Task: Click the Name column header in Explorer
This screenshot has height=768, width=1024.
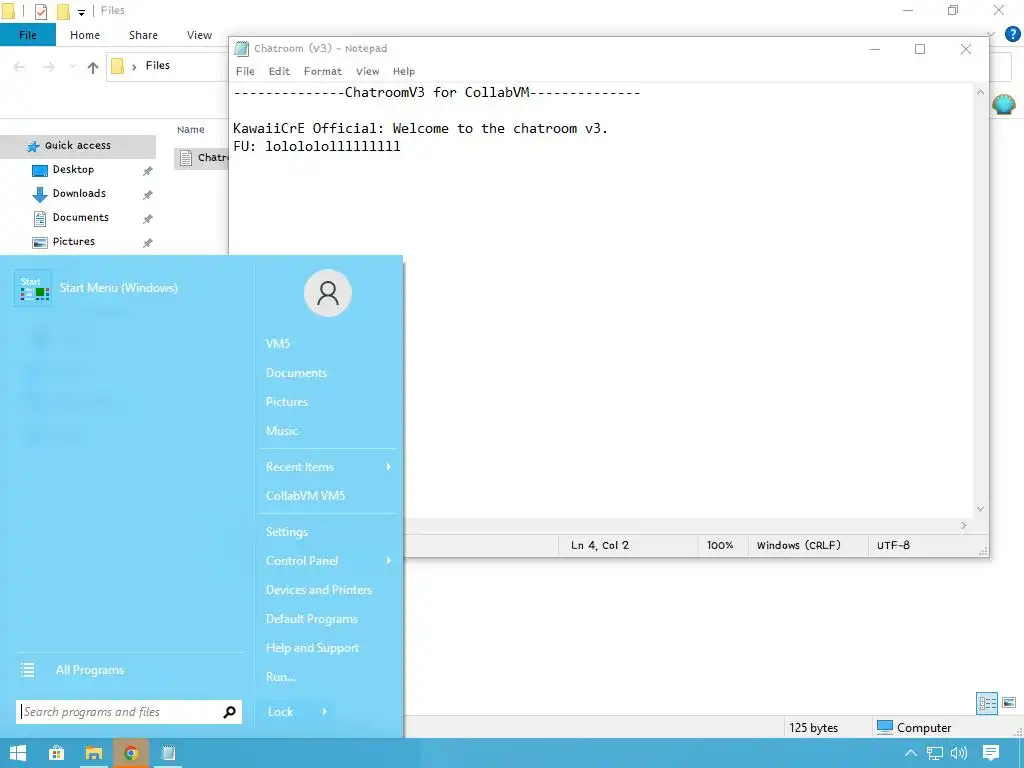Action: point(191,129)
